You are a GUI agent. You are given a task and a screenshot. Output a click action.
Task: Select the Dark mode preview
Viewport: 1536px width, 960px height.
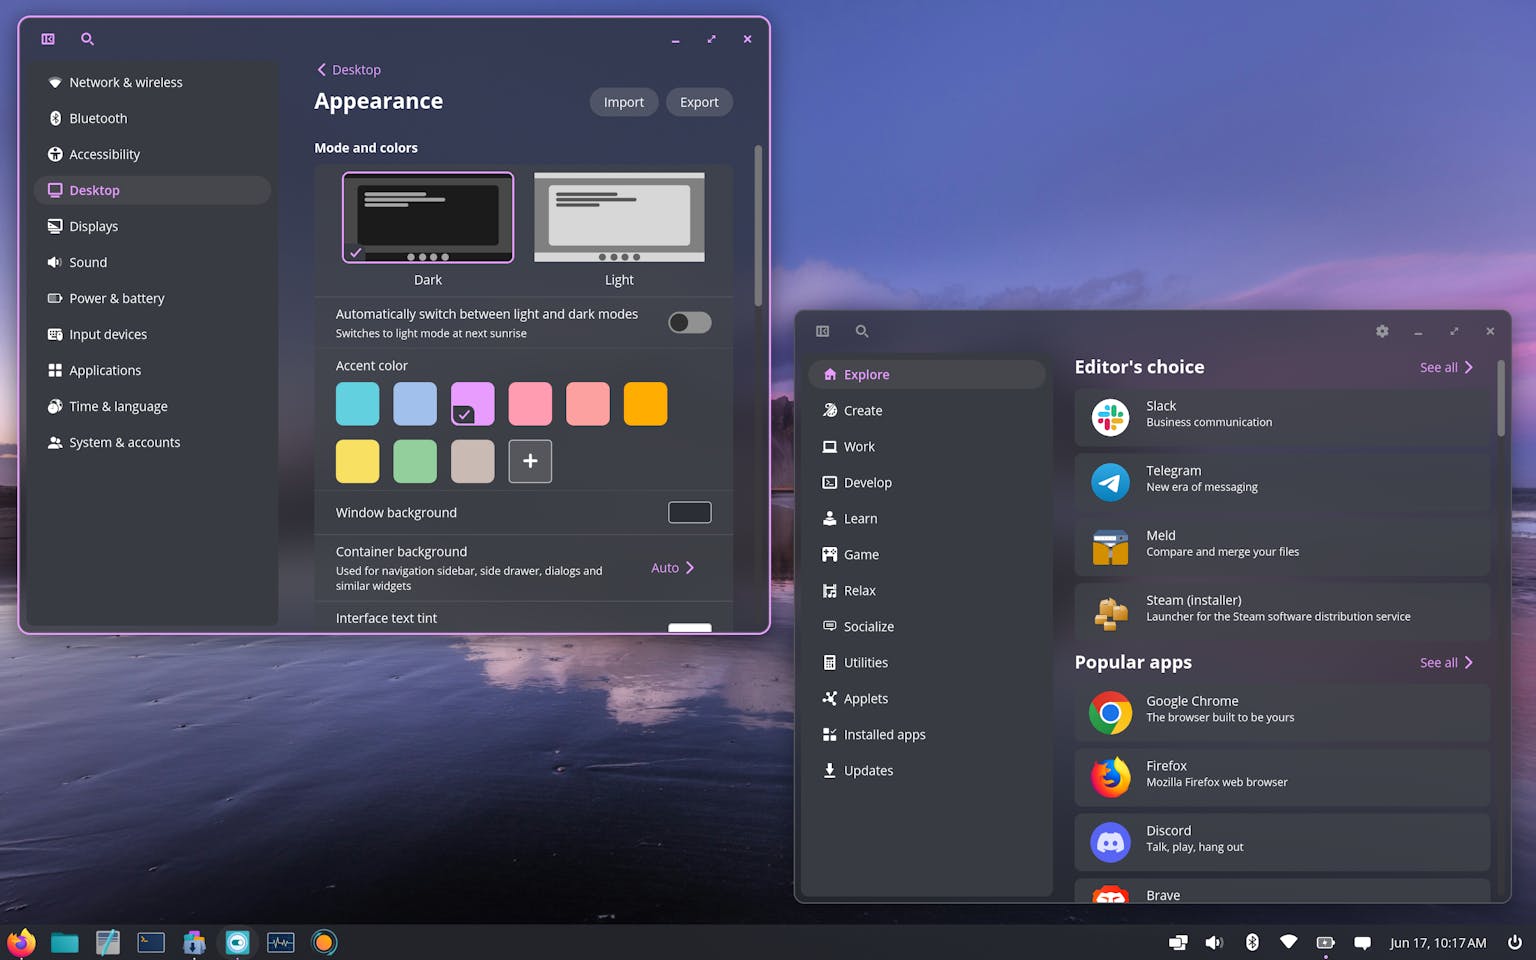point(428,217)
